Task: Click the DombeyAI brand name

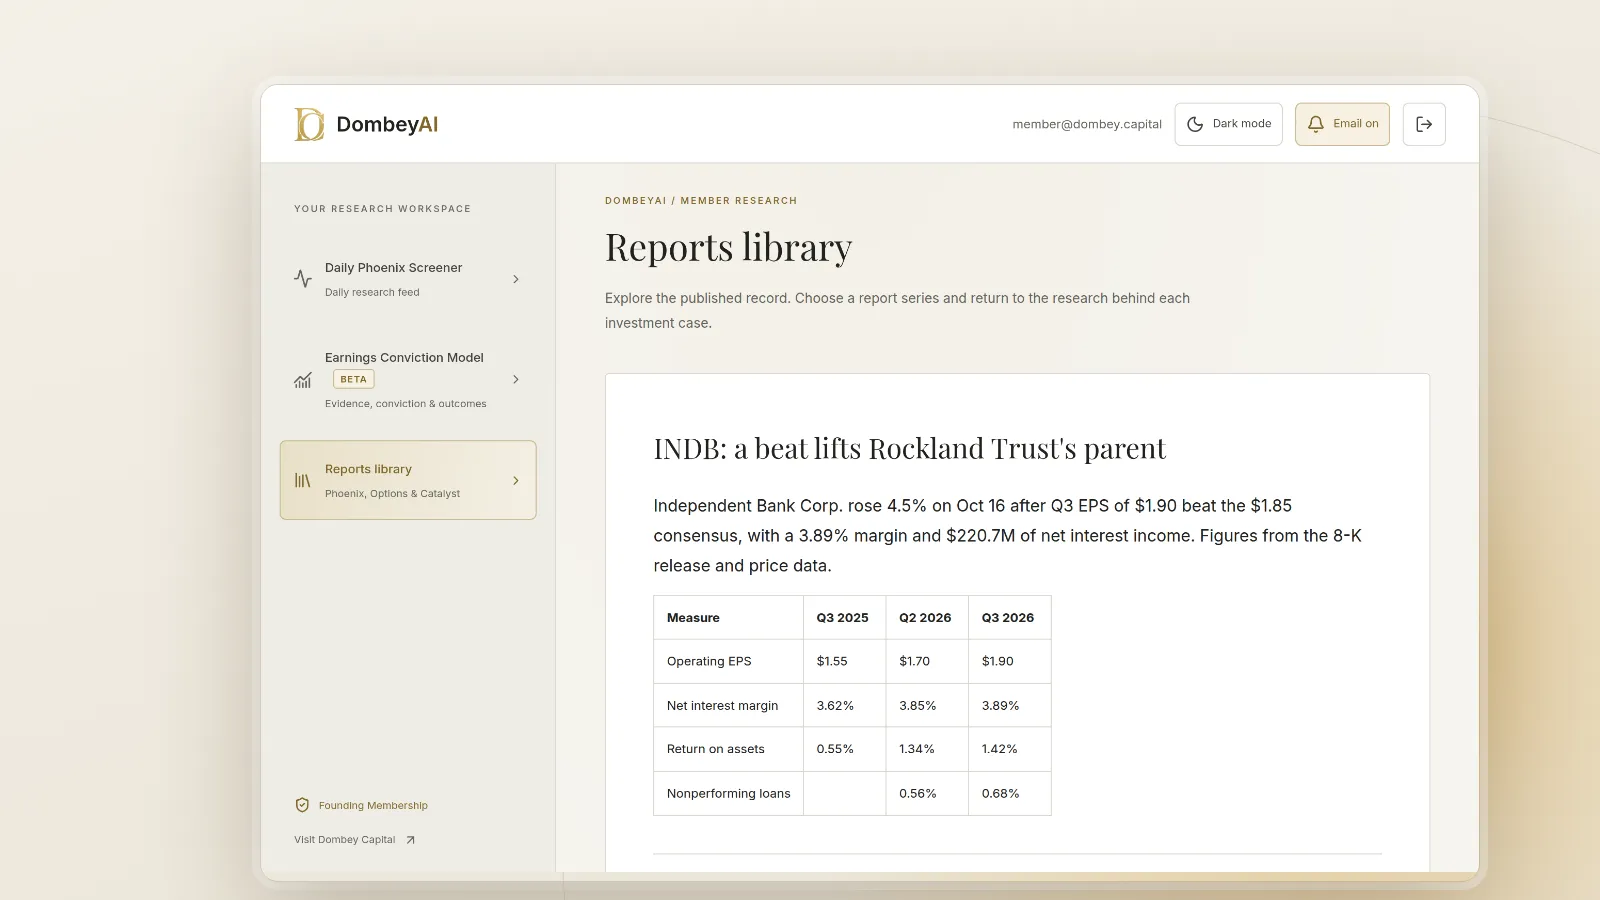Action: [387, 124]
